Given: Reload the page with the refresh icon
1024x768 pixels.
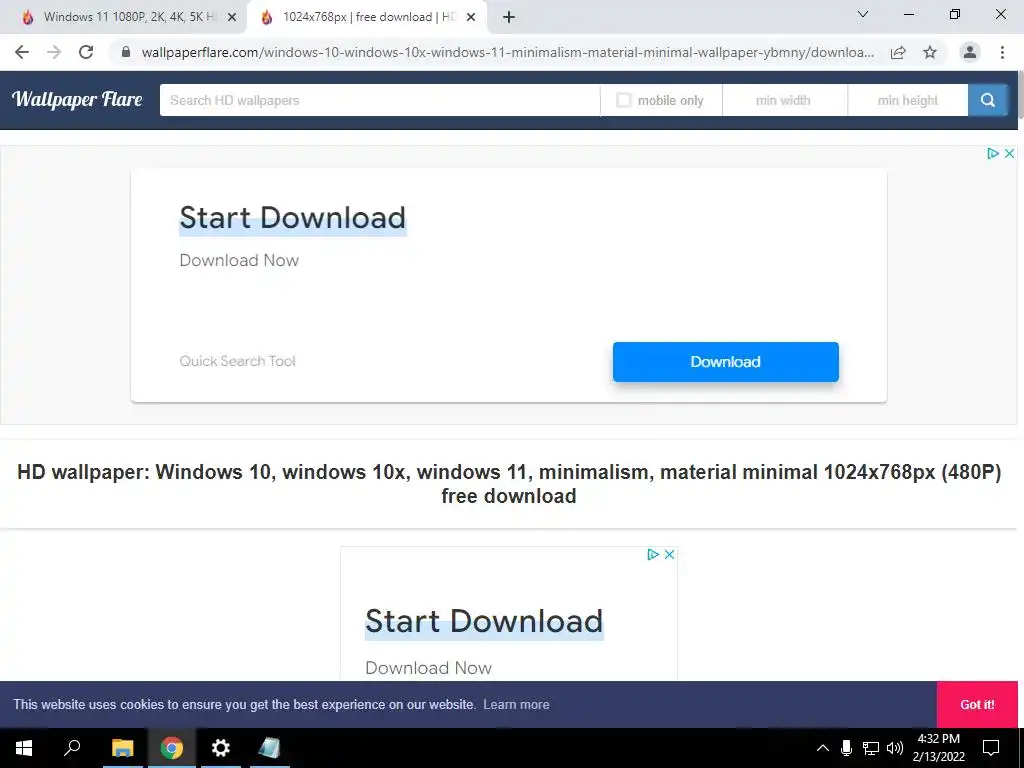Looking at the screenshot, I should click(86, 52).
